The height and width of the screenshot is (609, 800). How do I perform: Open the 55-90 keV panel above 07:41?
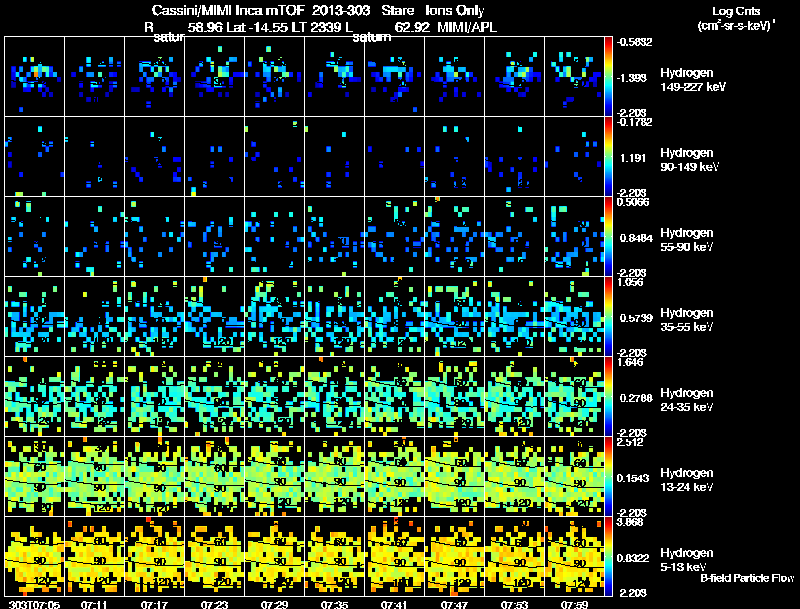pos(394,237)
